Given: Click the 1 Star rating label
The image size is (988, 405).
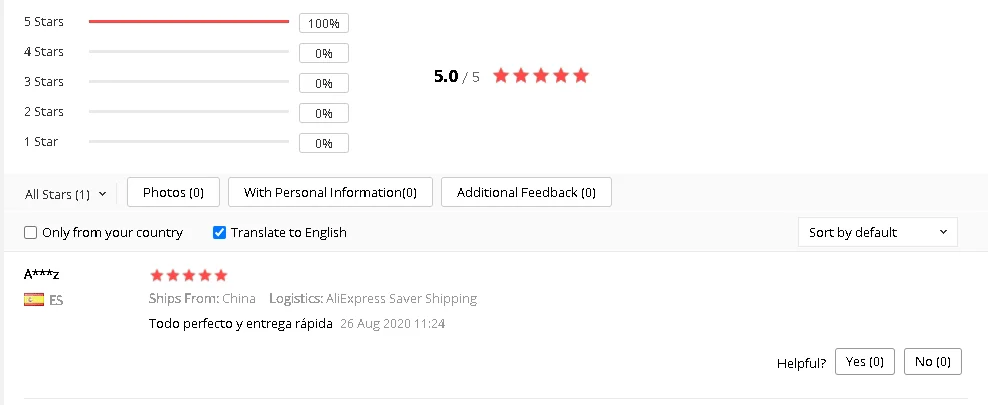Looking at the screenshot, I should coord(41,142).
